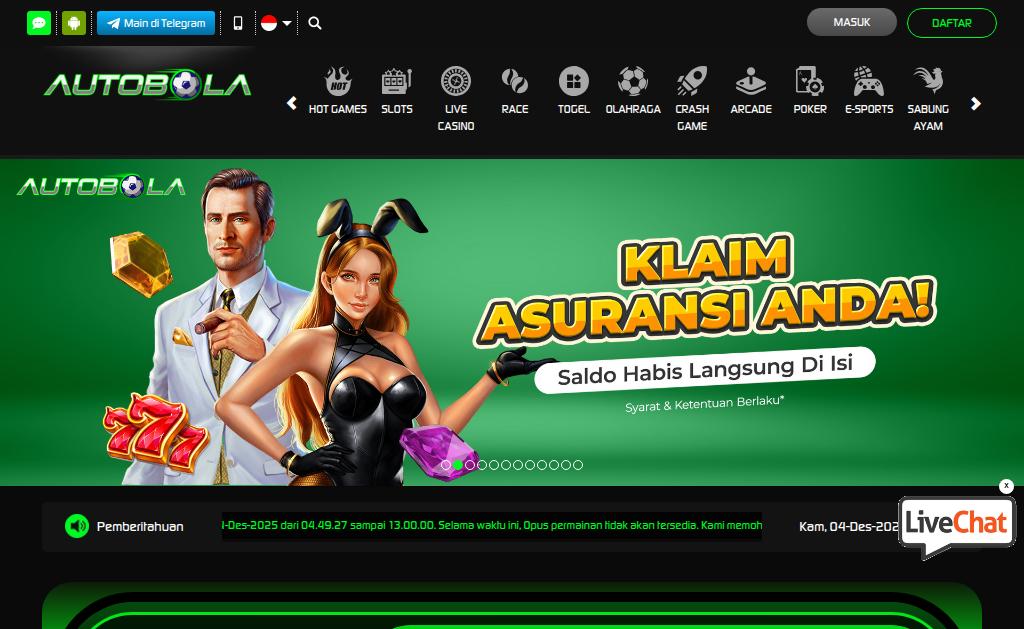
Task: Open the Togel menu item
Action: (574, 91)
